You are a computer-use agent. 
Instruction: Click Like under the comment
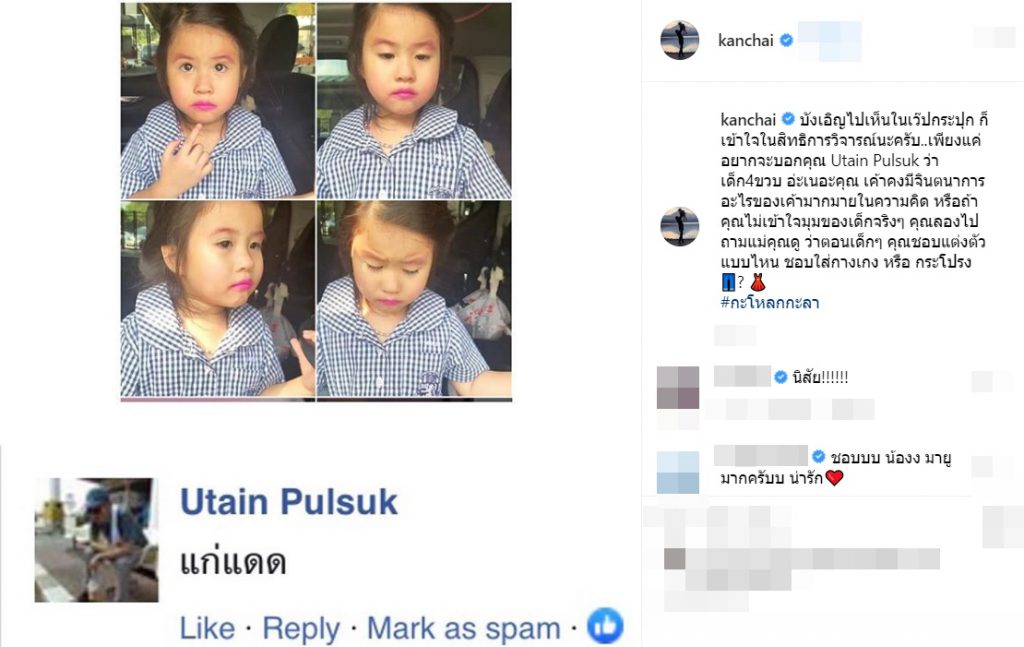(x=207, y=628)
